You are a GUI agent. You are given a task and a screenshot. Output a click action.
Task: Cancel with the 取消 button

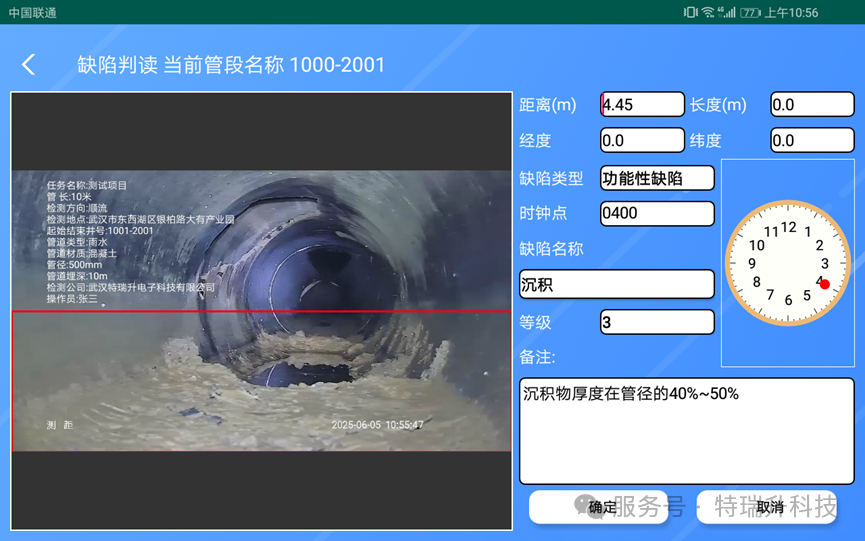coord(767,507)
